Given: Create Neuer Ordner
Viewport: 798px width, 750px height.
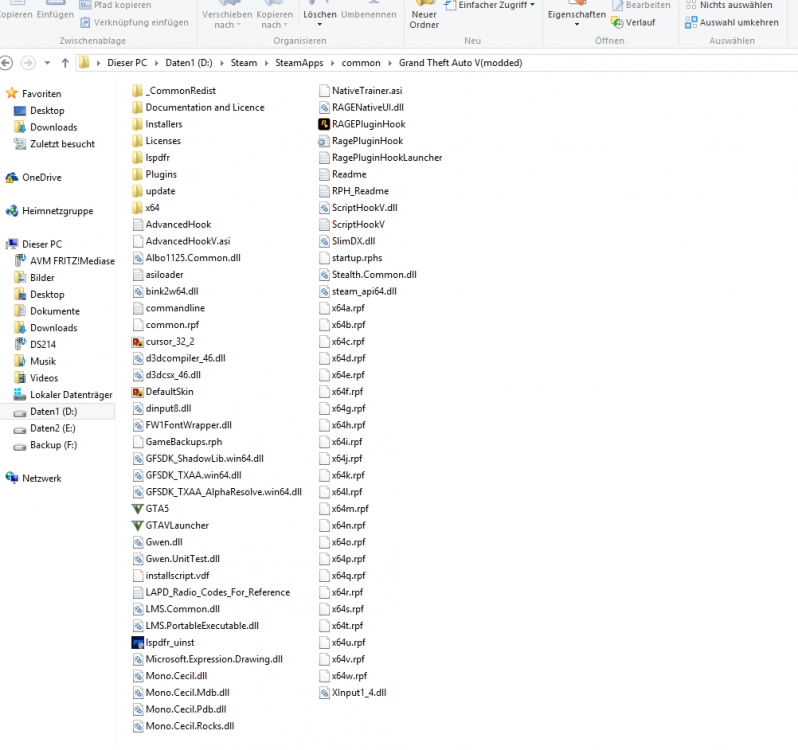Looking at the screenshot, I should pos(424,15).
